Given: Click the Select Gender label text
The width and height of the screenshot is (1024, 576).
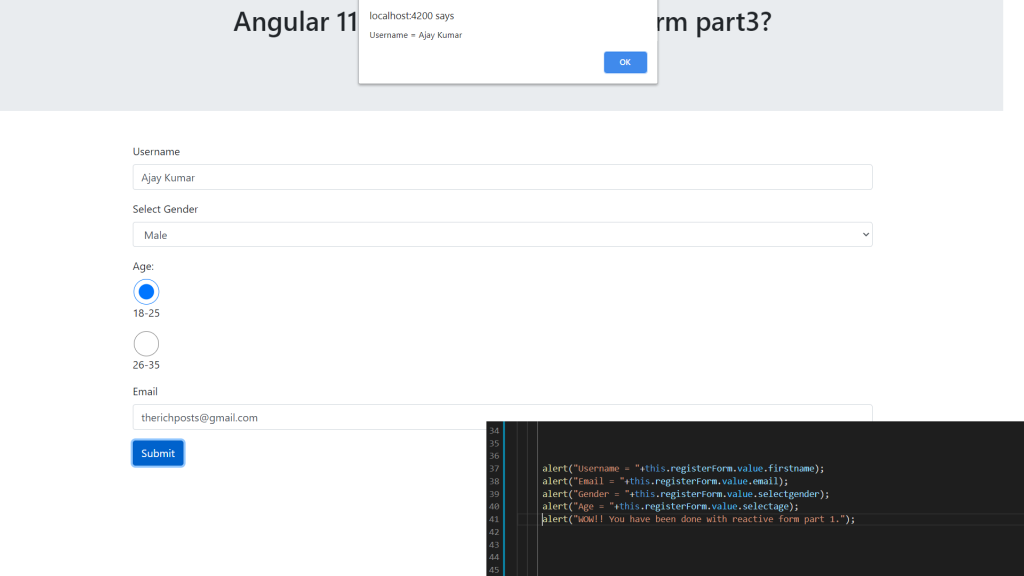Looking at the screenshot, I should 164,209.
